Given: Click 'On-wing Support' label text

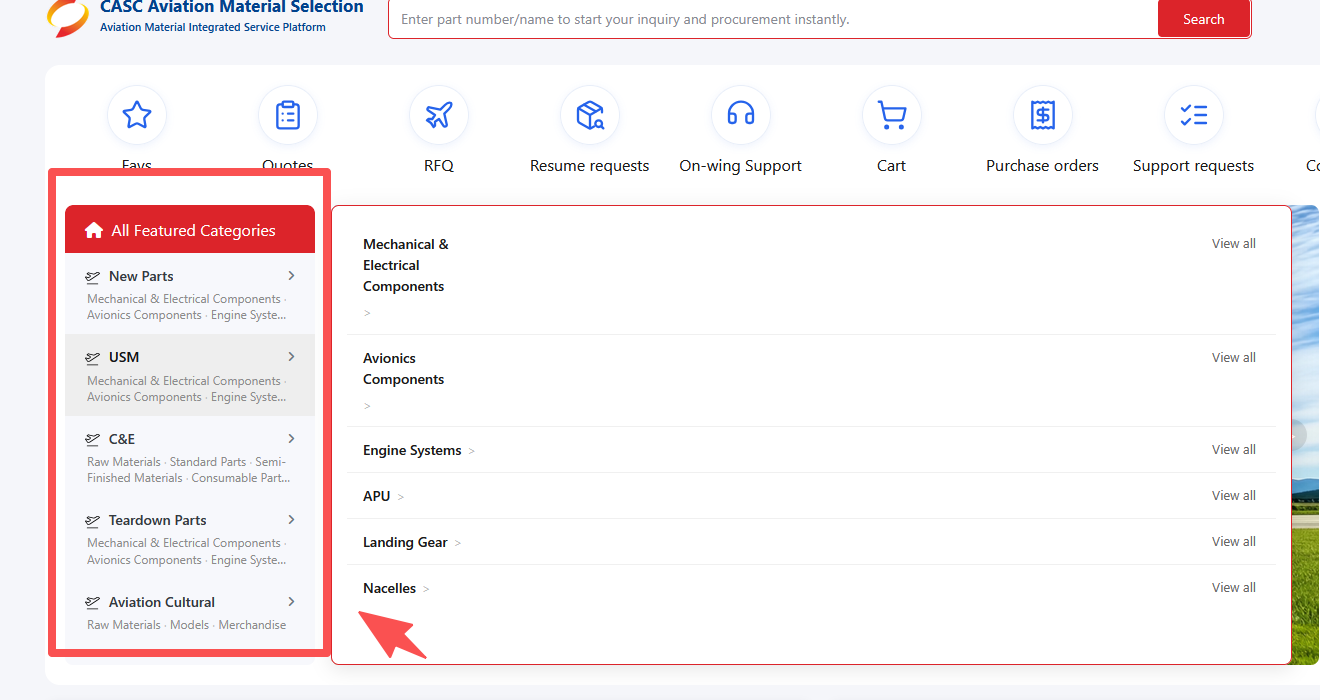Looking at the screenshot, I should (x=741, y=166).
